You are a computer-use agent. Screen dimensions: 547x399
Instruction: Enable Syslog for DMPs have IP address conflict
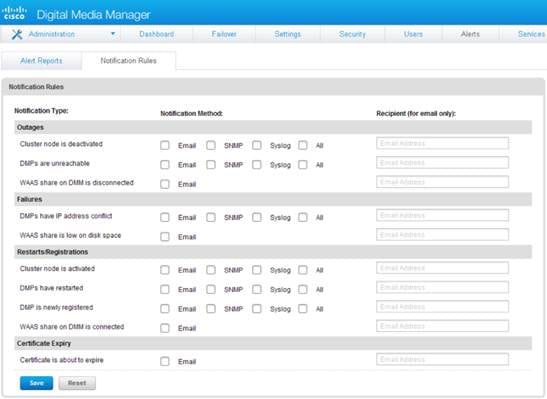257,217
